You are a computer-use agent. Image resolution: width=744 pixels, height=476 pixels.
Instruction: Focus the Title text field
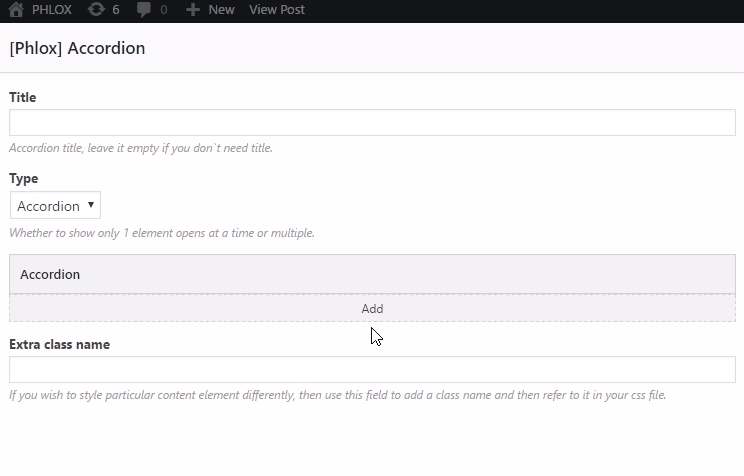(x=372, y=122)
